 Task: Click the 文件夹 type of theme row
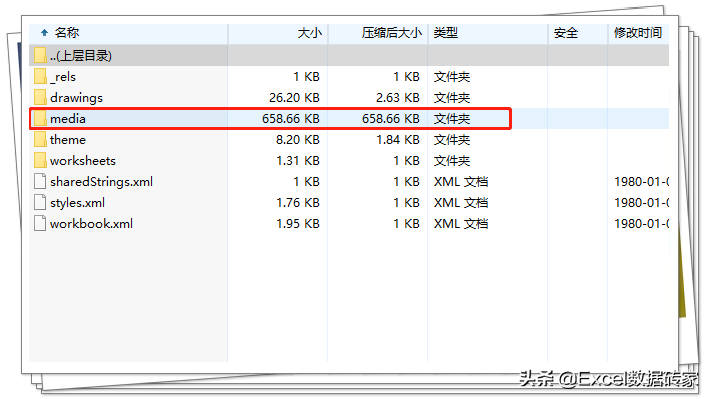[452, 139]
